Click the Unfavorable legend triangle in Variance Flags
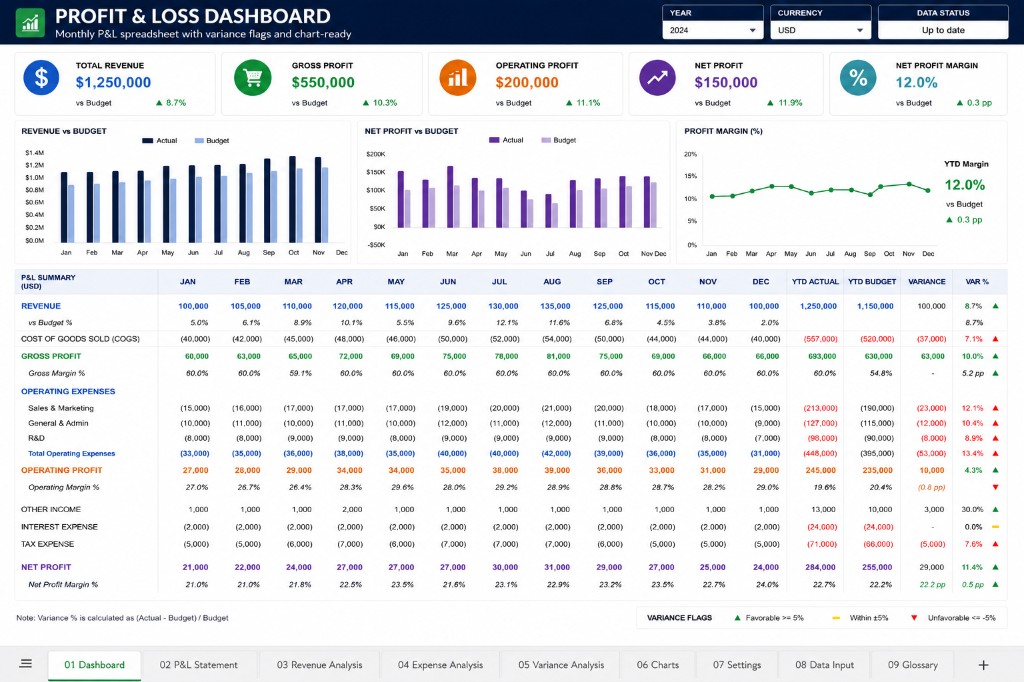 pos(914,617)
